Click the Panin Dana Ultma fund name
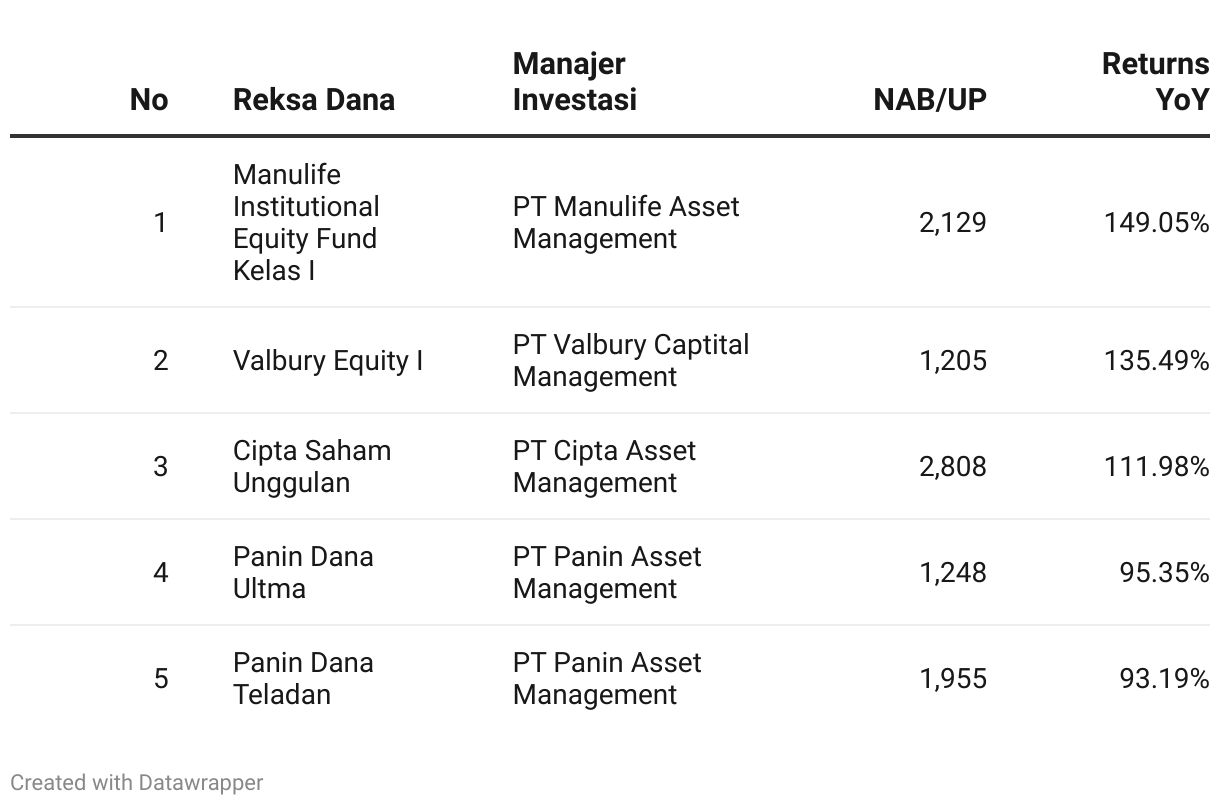This screenshot has height=806, width=1220. coord(303,572)
